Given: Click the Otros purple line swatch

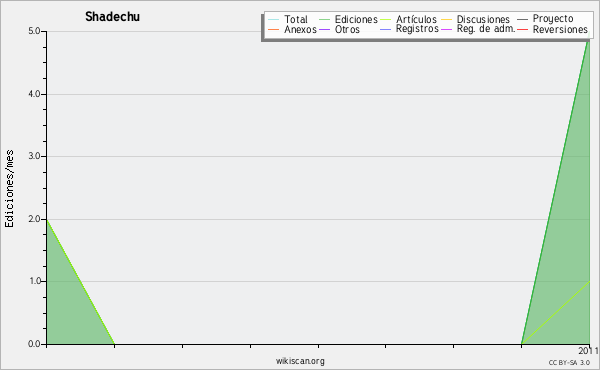Looking at the screenshot, I should [x=324, y=29].
